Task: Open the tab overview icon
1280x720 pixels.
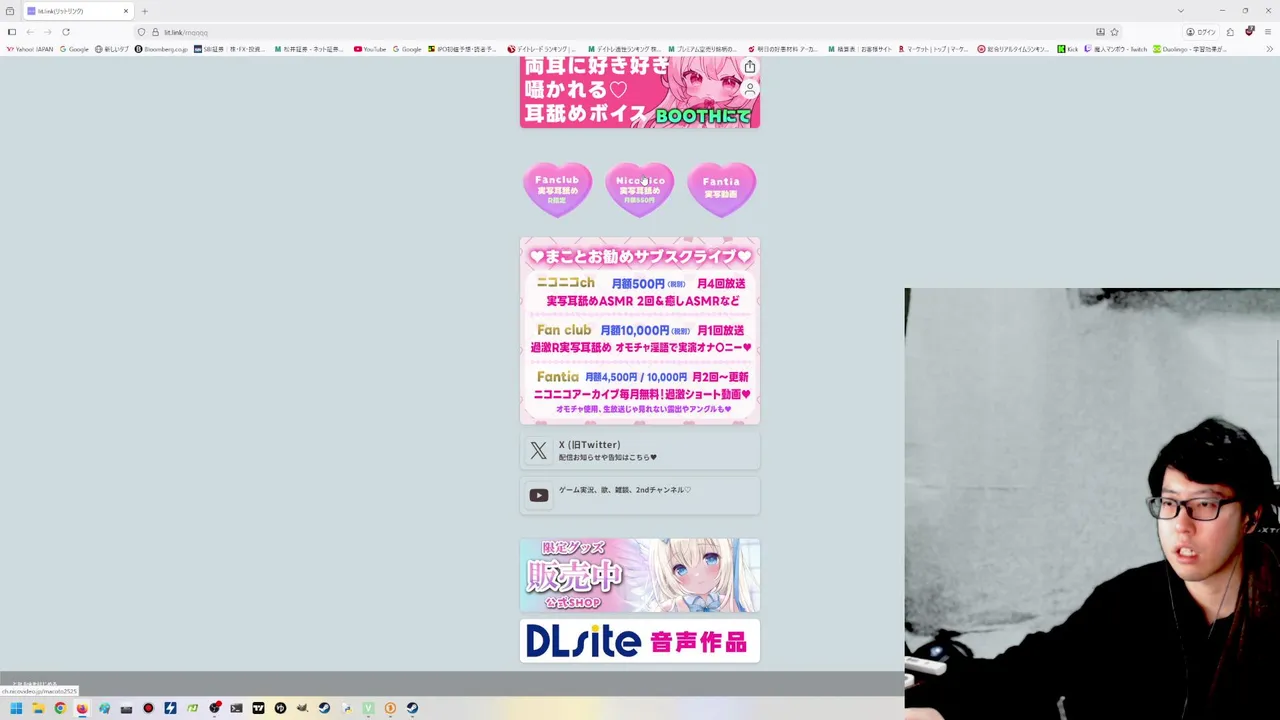Action: pos(10,11)
